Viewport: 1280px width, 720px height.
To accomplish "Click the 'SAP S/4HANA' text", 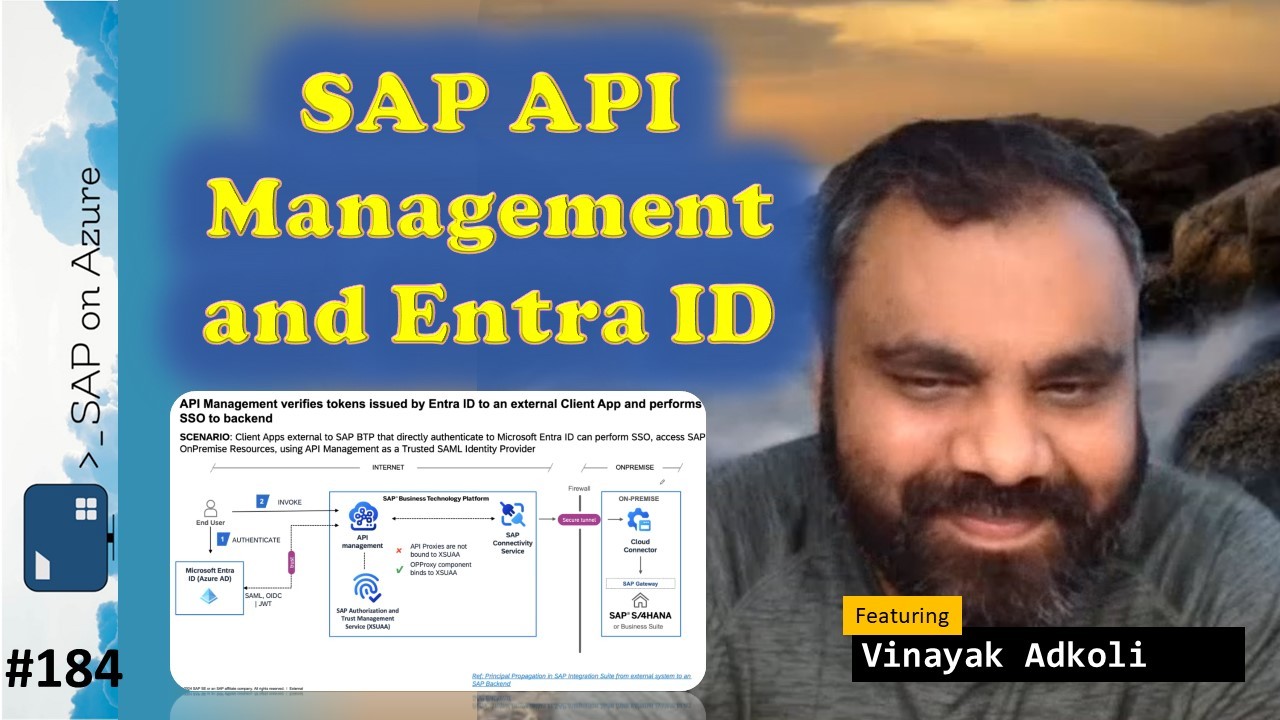I will pyautogui.click(x=640, y=616).
